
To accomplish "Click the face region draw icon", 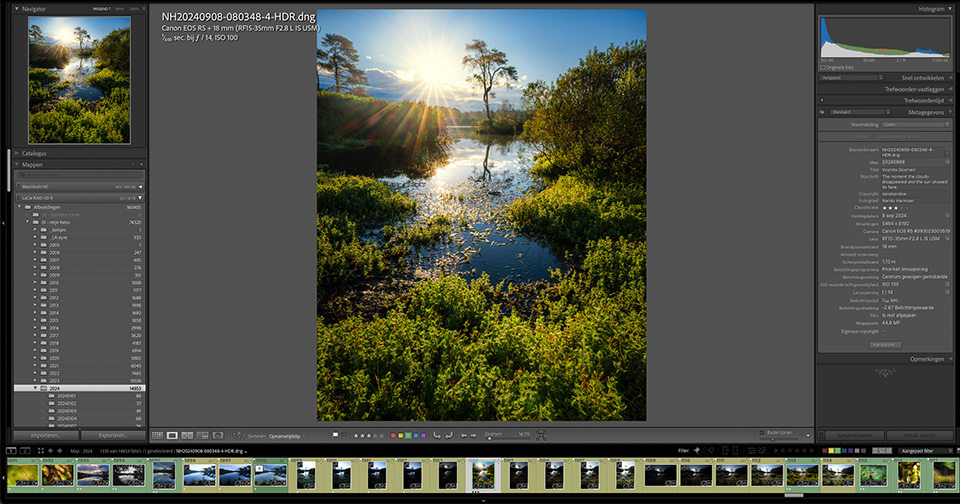I will tap(541, 435).
